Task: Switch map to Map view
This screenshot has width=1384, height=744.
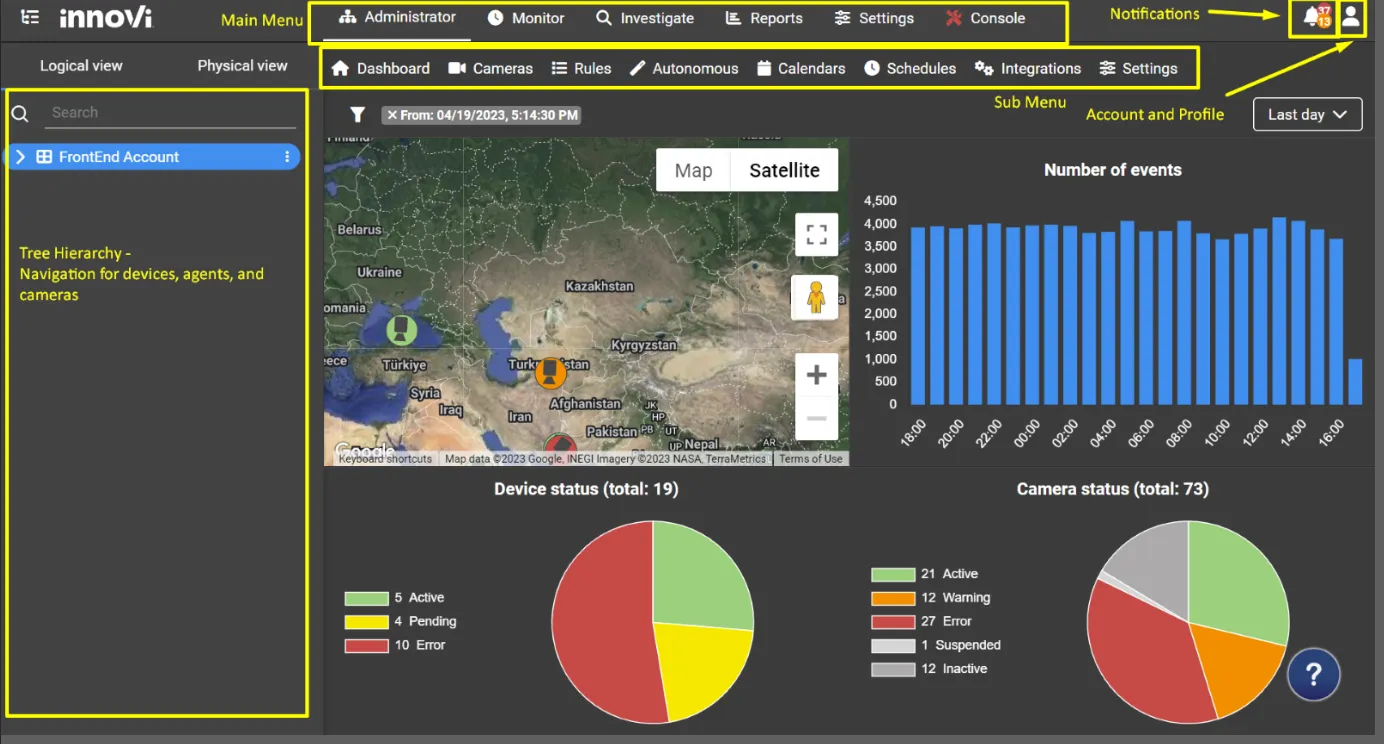Action: tap(694, 170)
